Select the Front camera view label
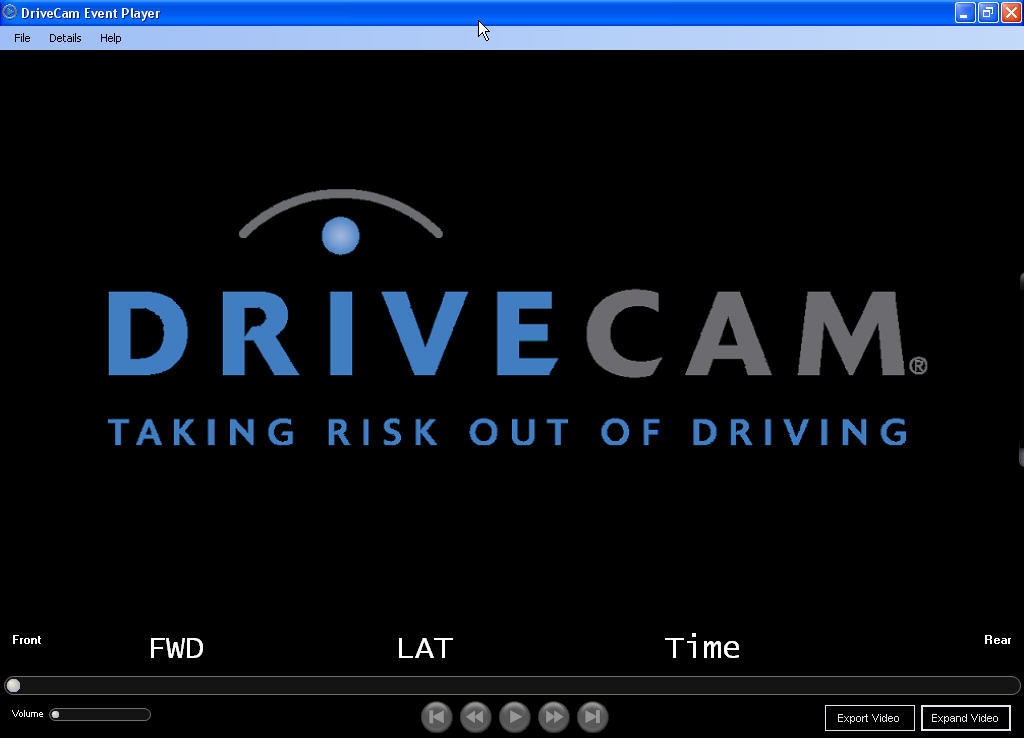The height and width of the screenshot is (738, 1024). 26,640
